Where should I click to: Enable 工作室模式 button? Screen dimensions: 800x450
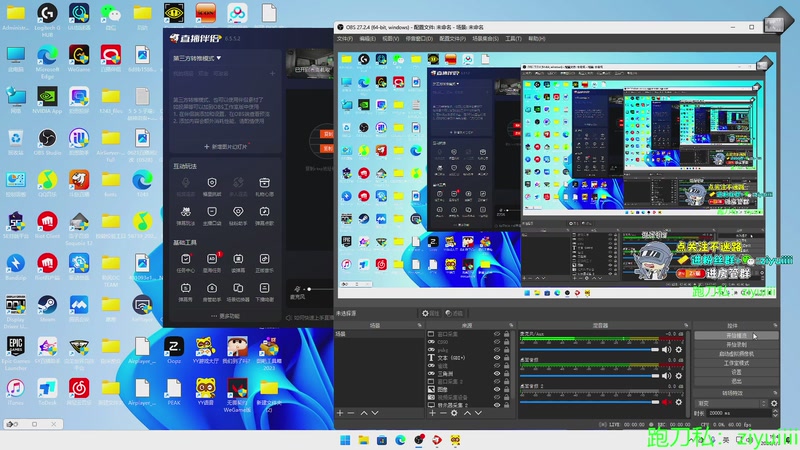(x=736, y=363)
